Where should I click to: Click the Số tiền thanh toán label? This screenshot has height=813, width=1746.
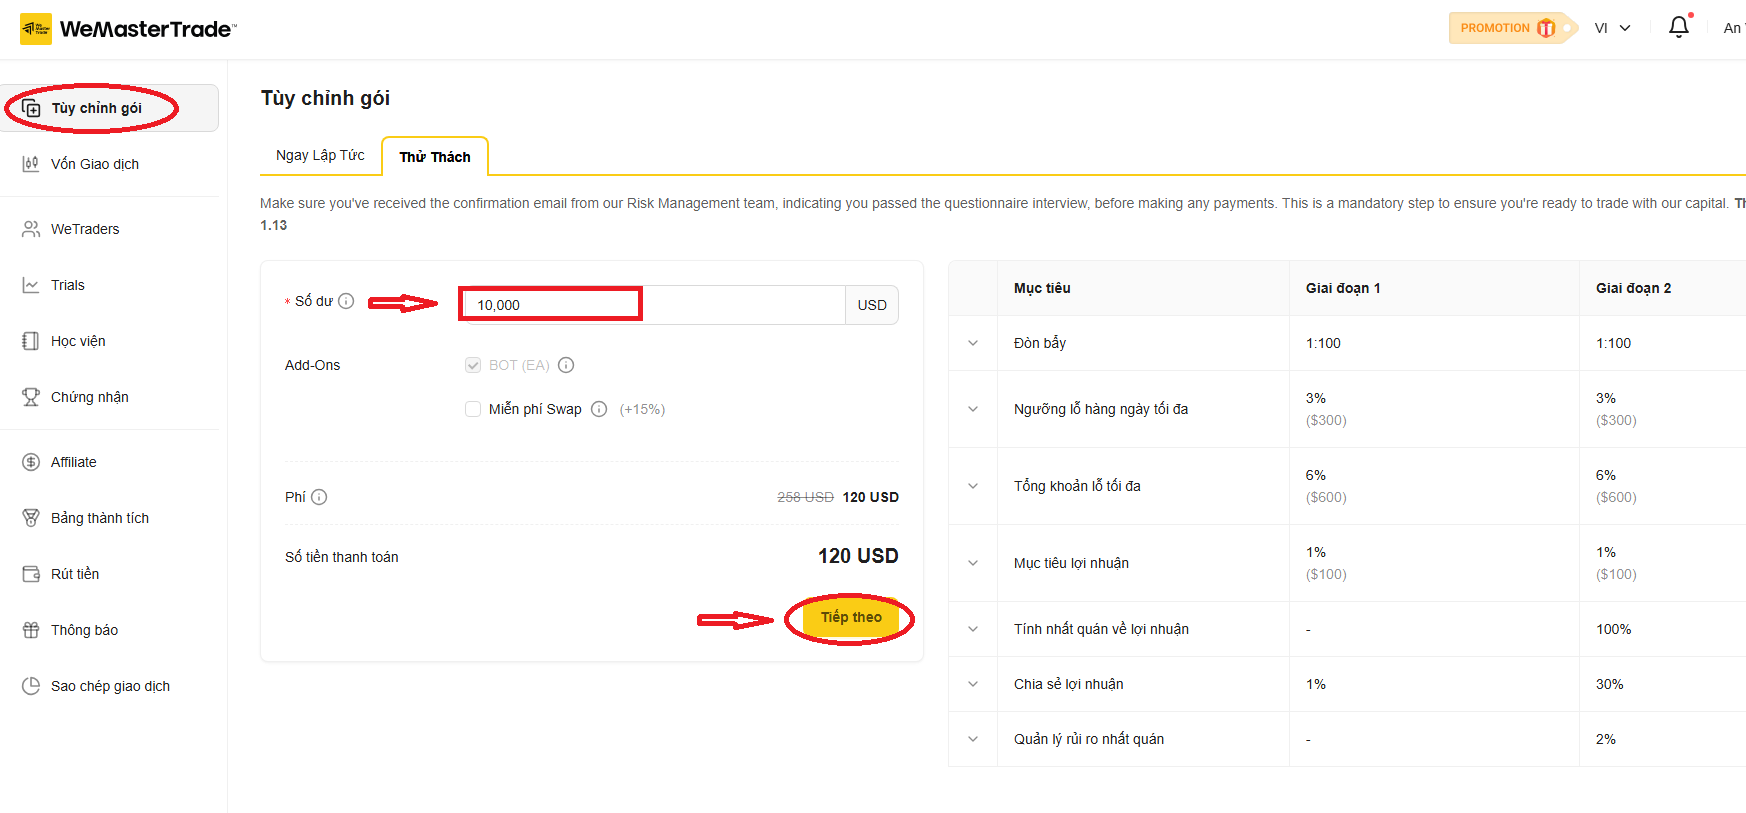tap(342, 557)
